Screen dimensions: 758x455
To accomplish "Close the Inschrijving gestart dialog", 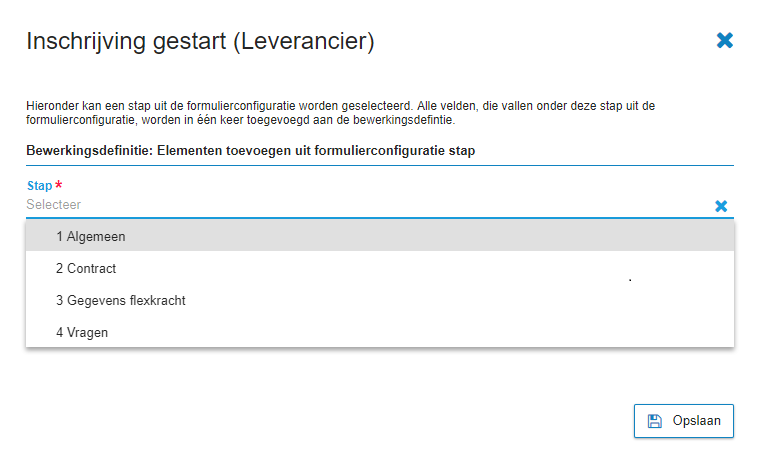I will [725, 40].
